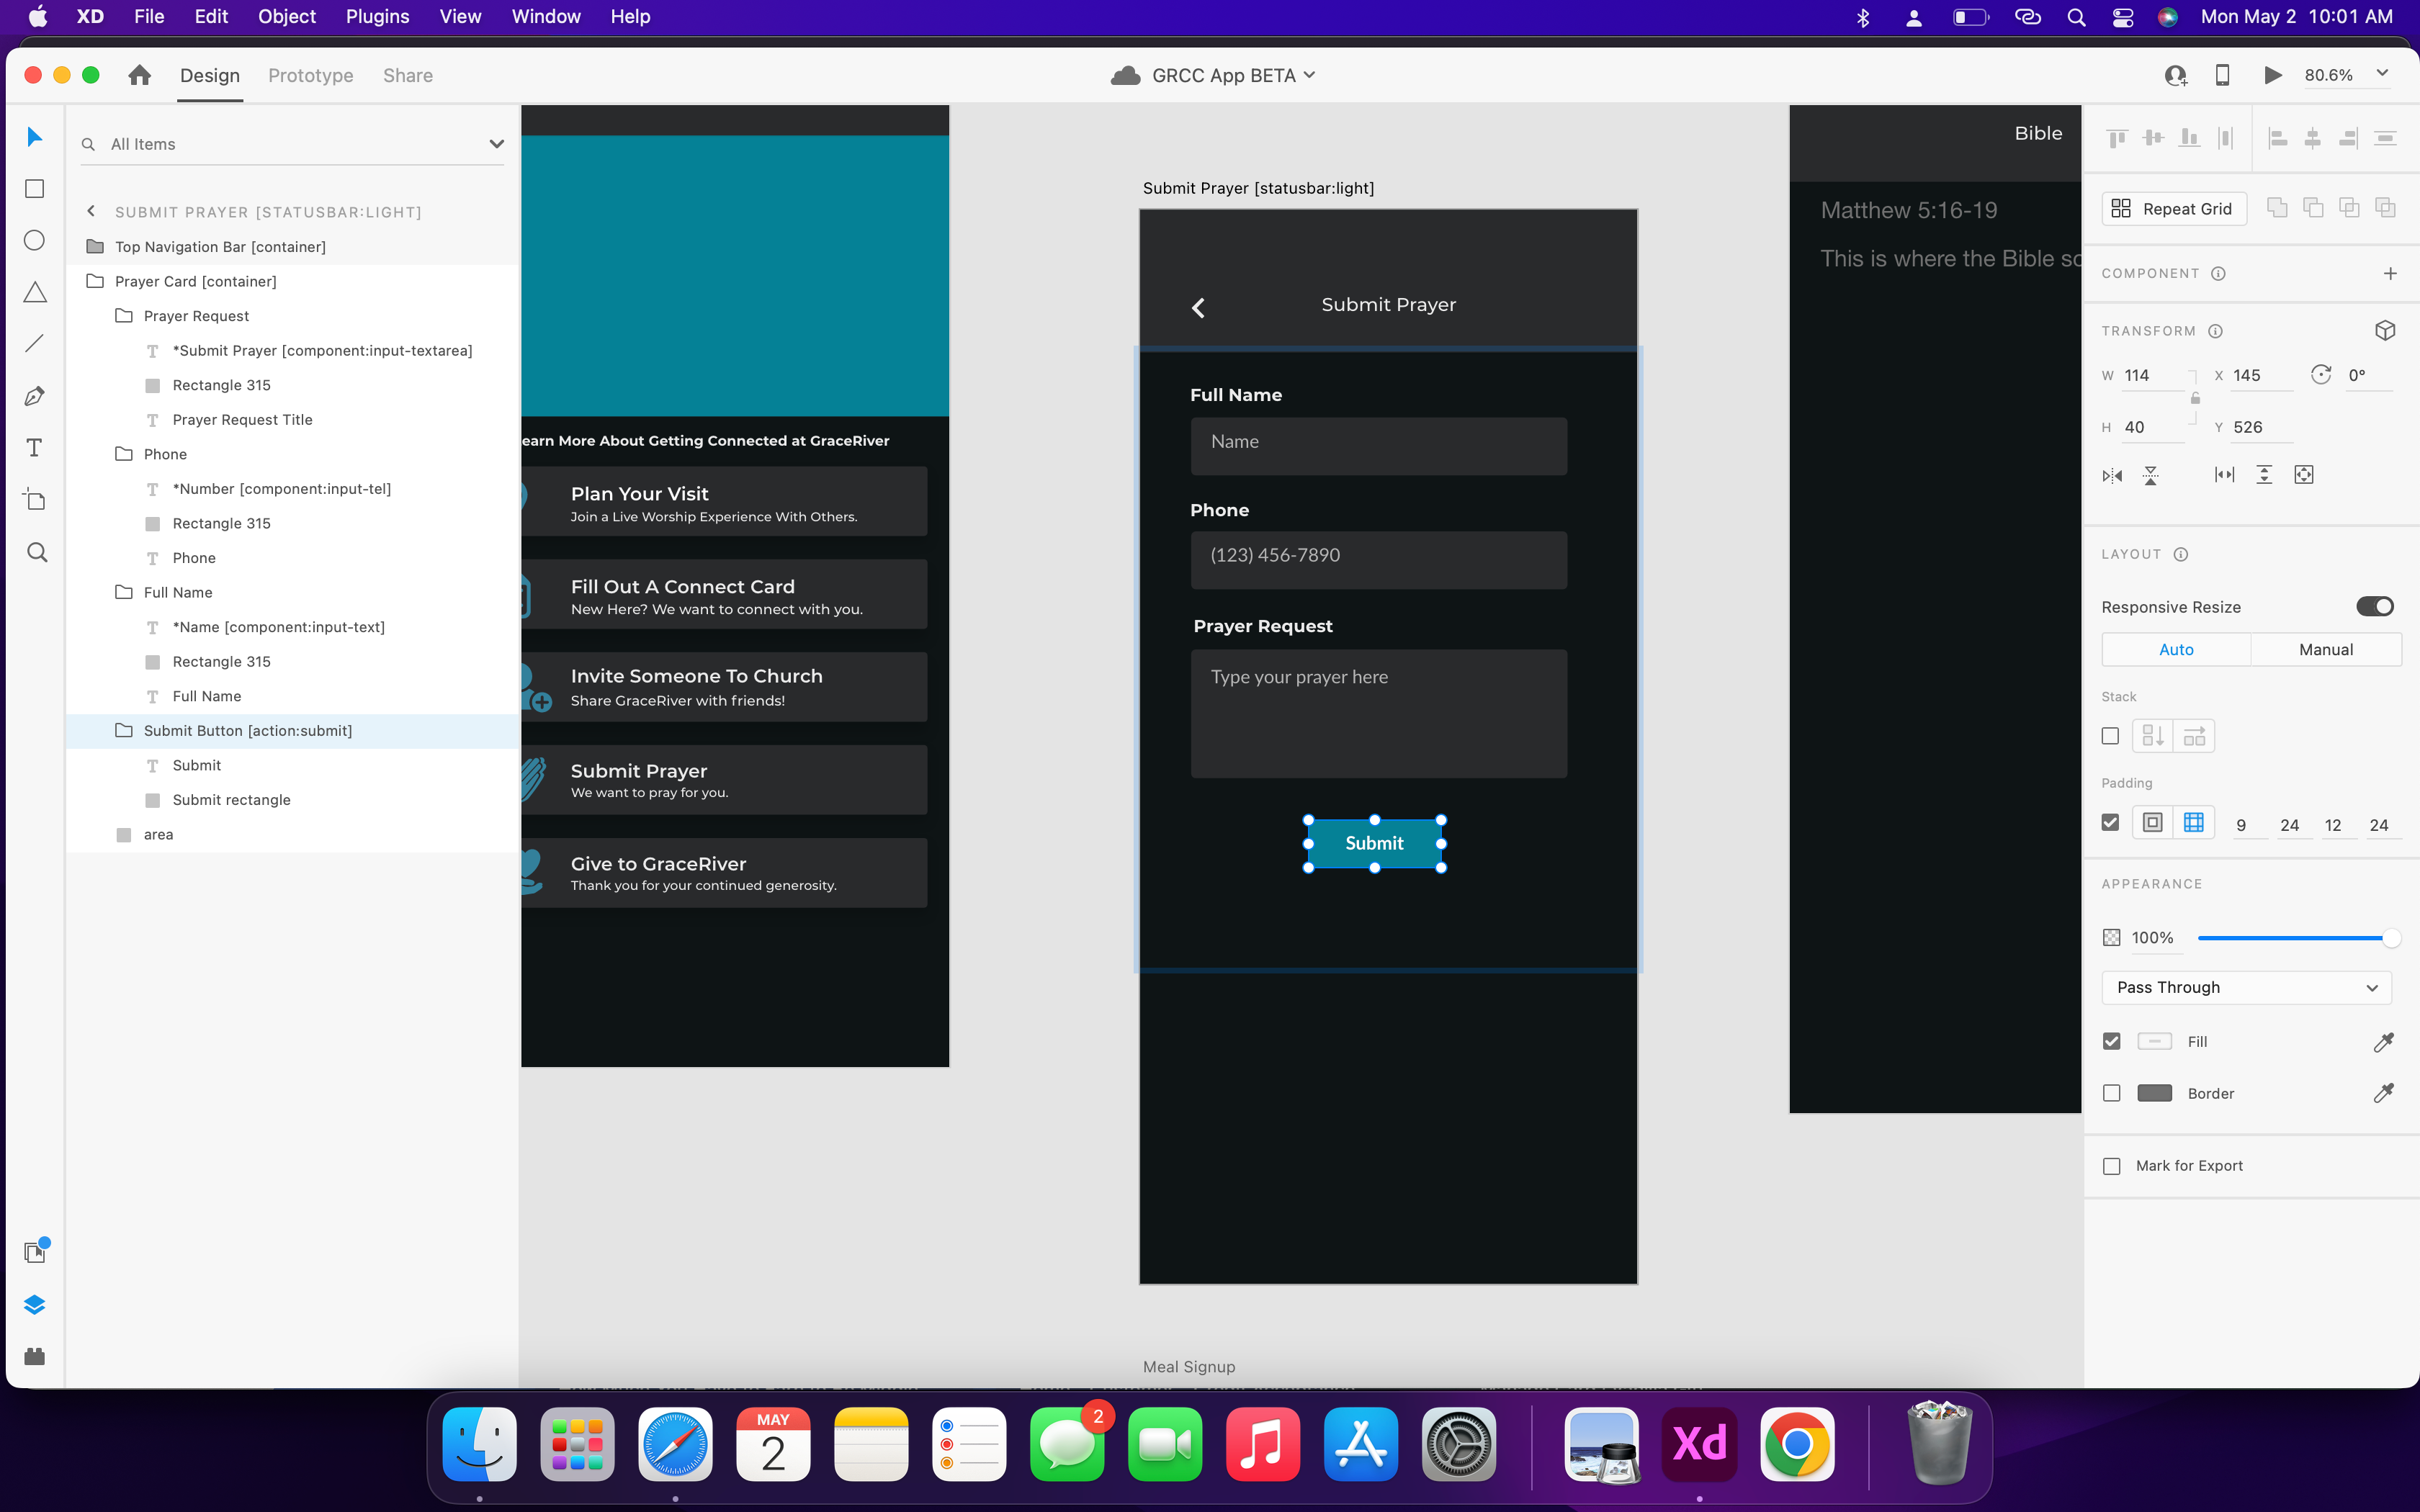
Task: Open invite to document icon
Action: (x=2175, y=75)
